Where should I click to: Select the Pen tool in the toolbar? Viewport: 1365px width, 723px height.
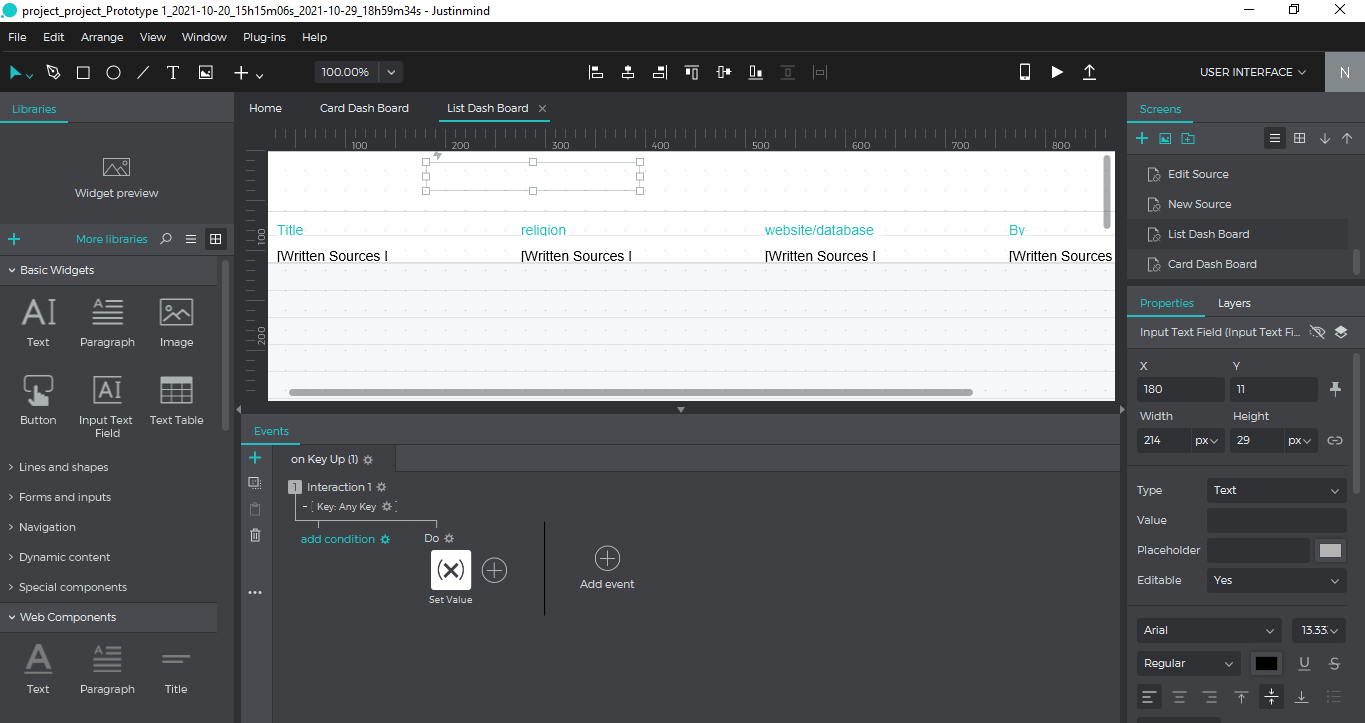pyautogui.click(x=53, y=72)
